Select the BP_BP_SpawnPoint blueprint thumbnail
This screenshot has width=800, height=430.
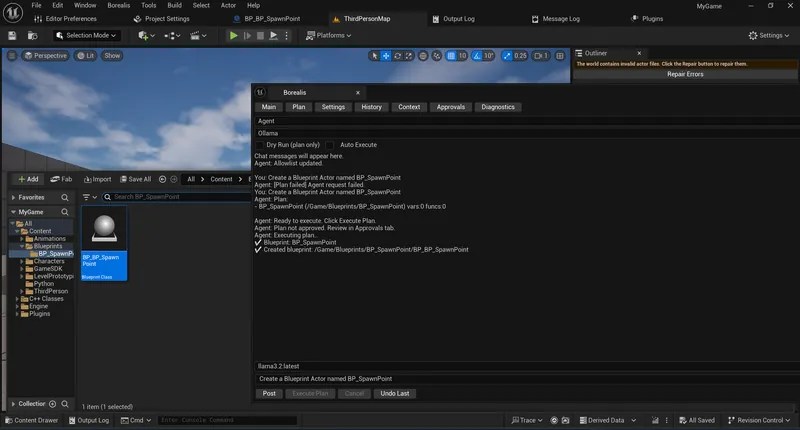[104, 243]
